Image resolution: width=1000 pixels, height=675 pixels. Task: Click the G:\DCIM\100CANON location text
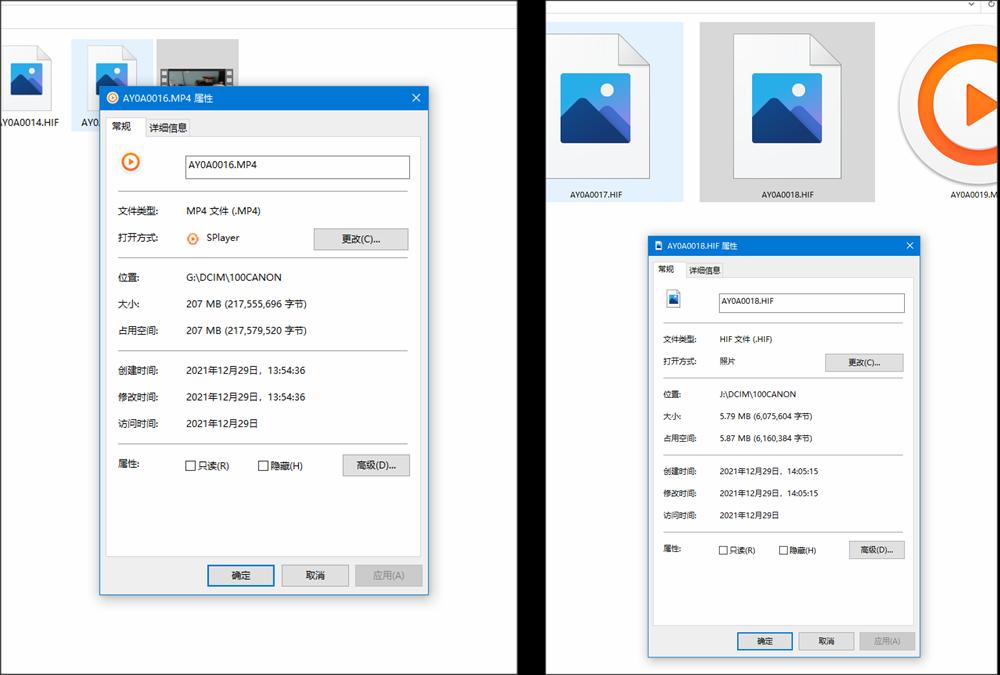click(233, 278)
